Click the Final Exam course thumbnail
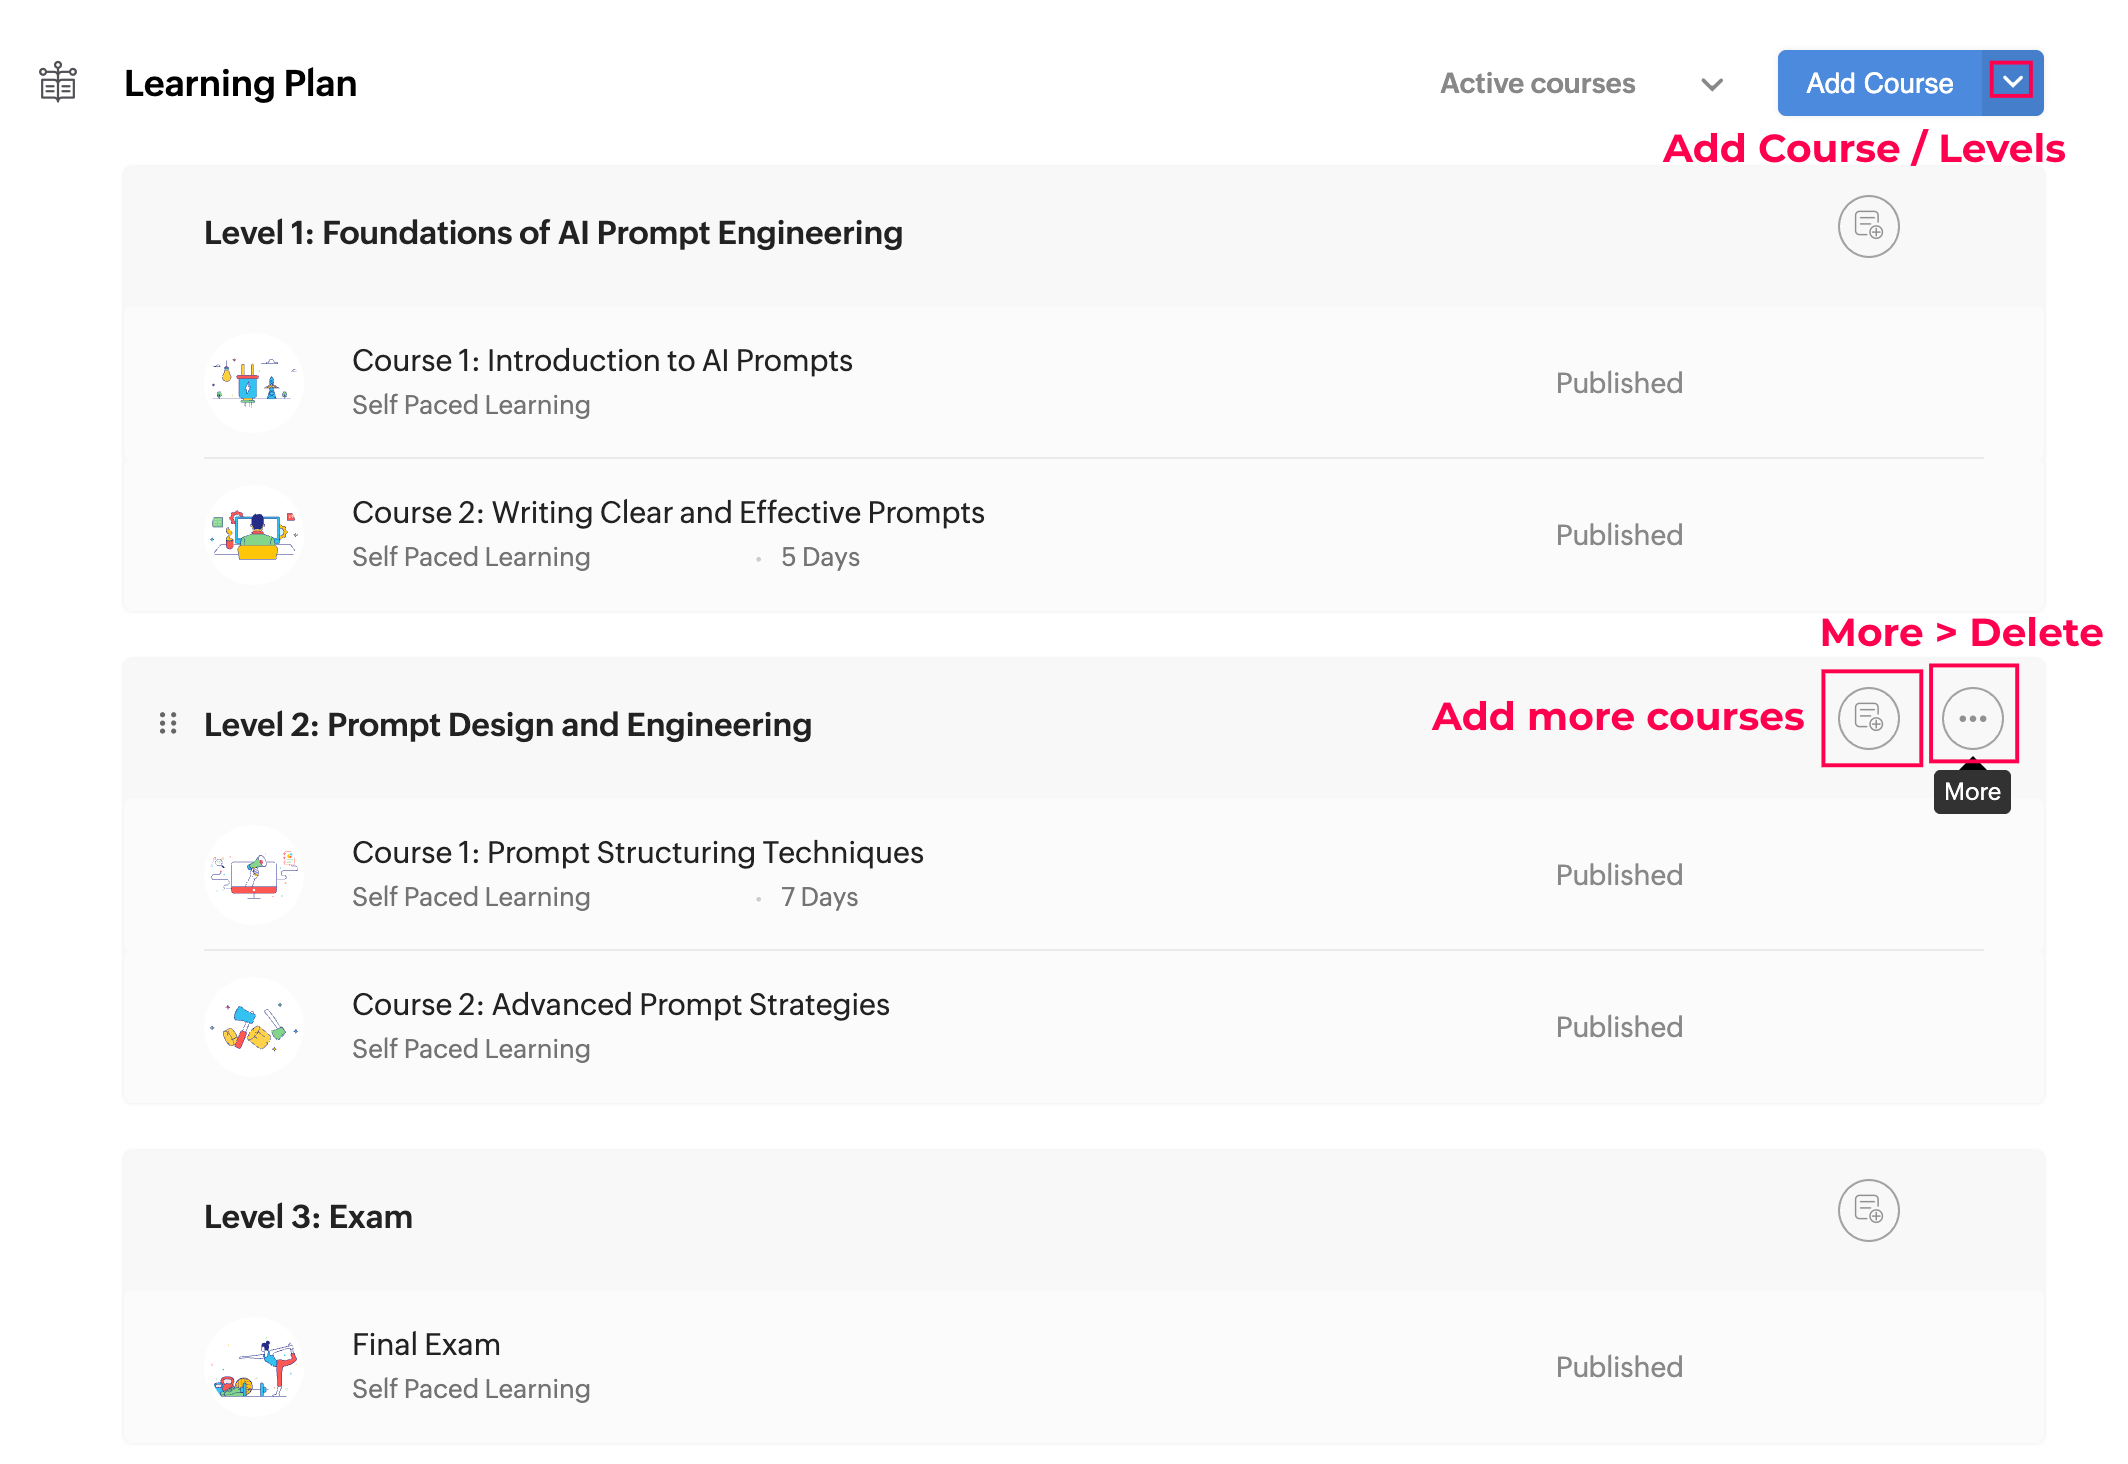The width and height of the screenshot is (2128, 1464). pos(254,1367)
